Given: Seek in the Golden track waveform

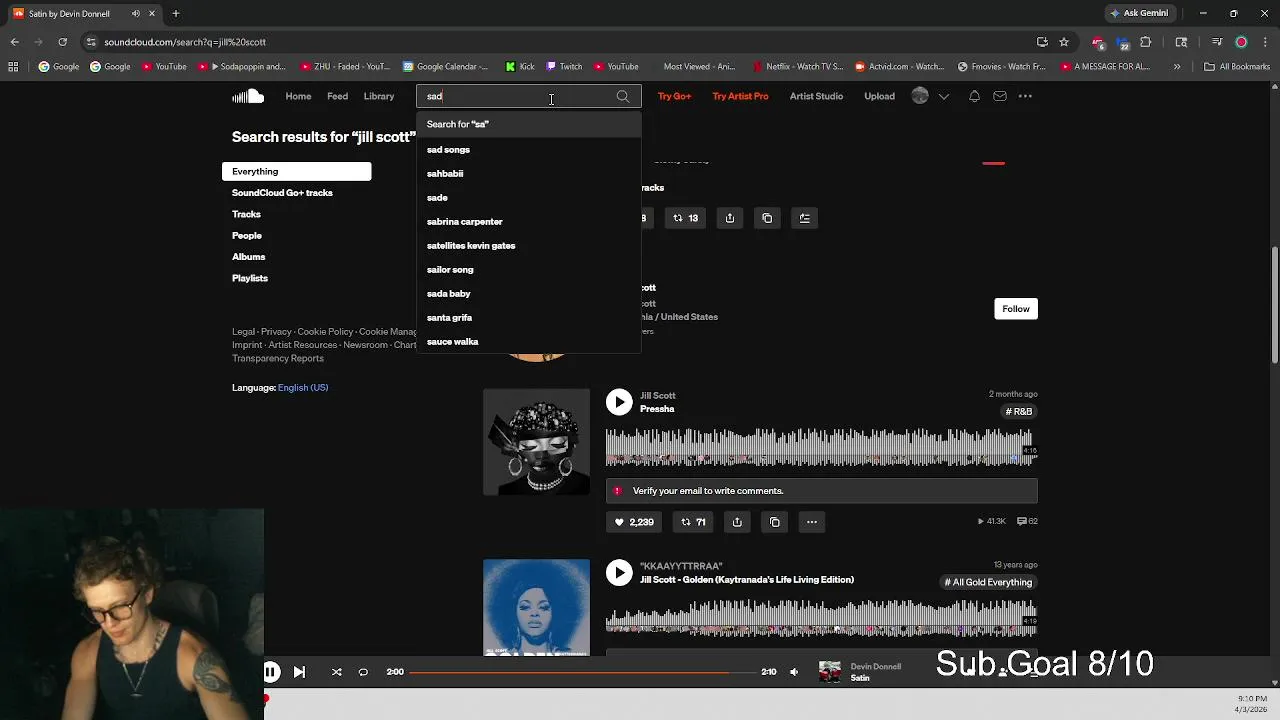Looking at the screenshot, I should (820, 617).
